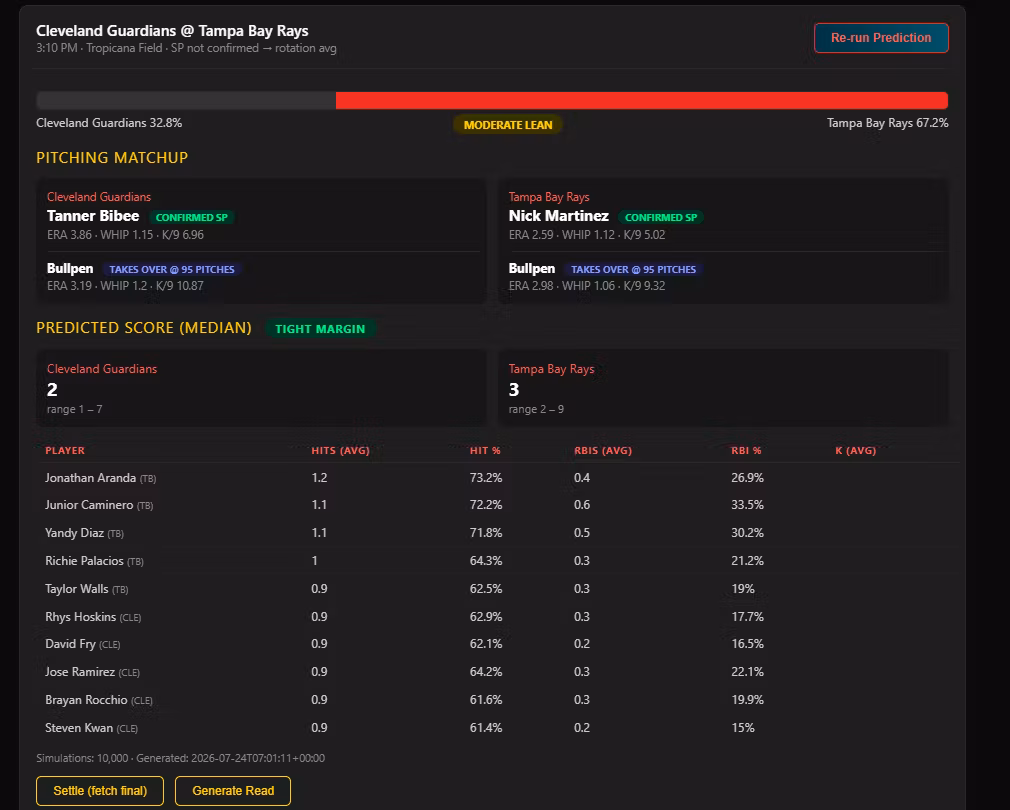Screen dimensions: 1010x810
Task: Click the RBIS (AVG) column header
Action: (x=603, y=451)
